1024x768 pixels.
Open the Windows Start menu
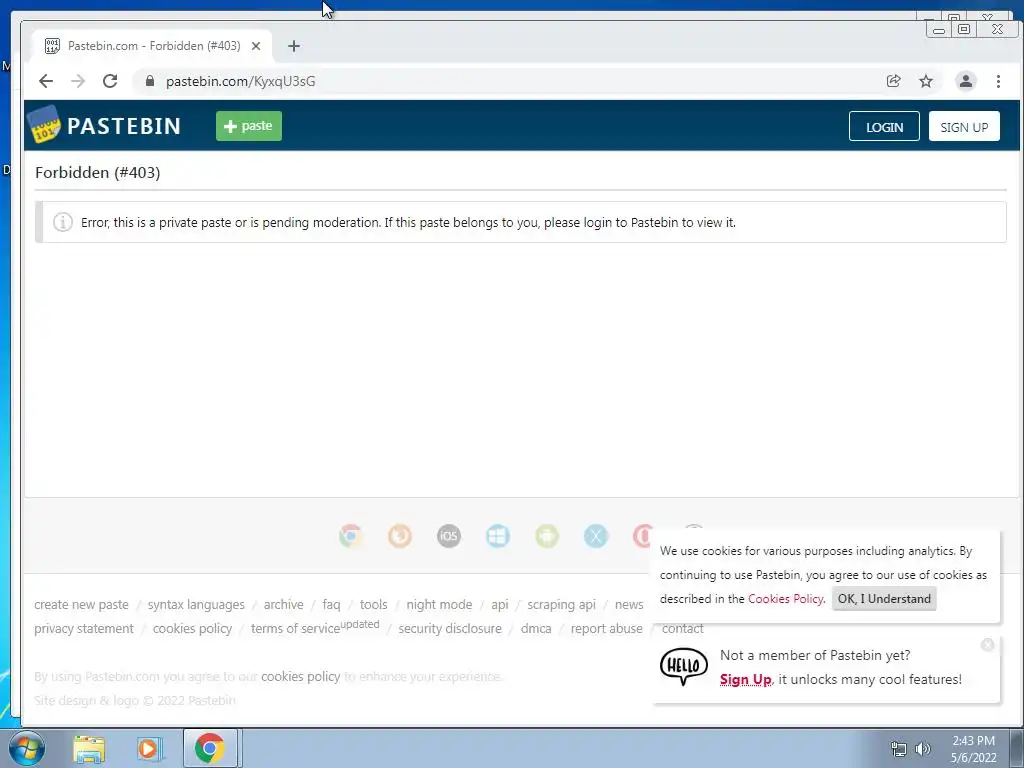point(27,748)
